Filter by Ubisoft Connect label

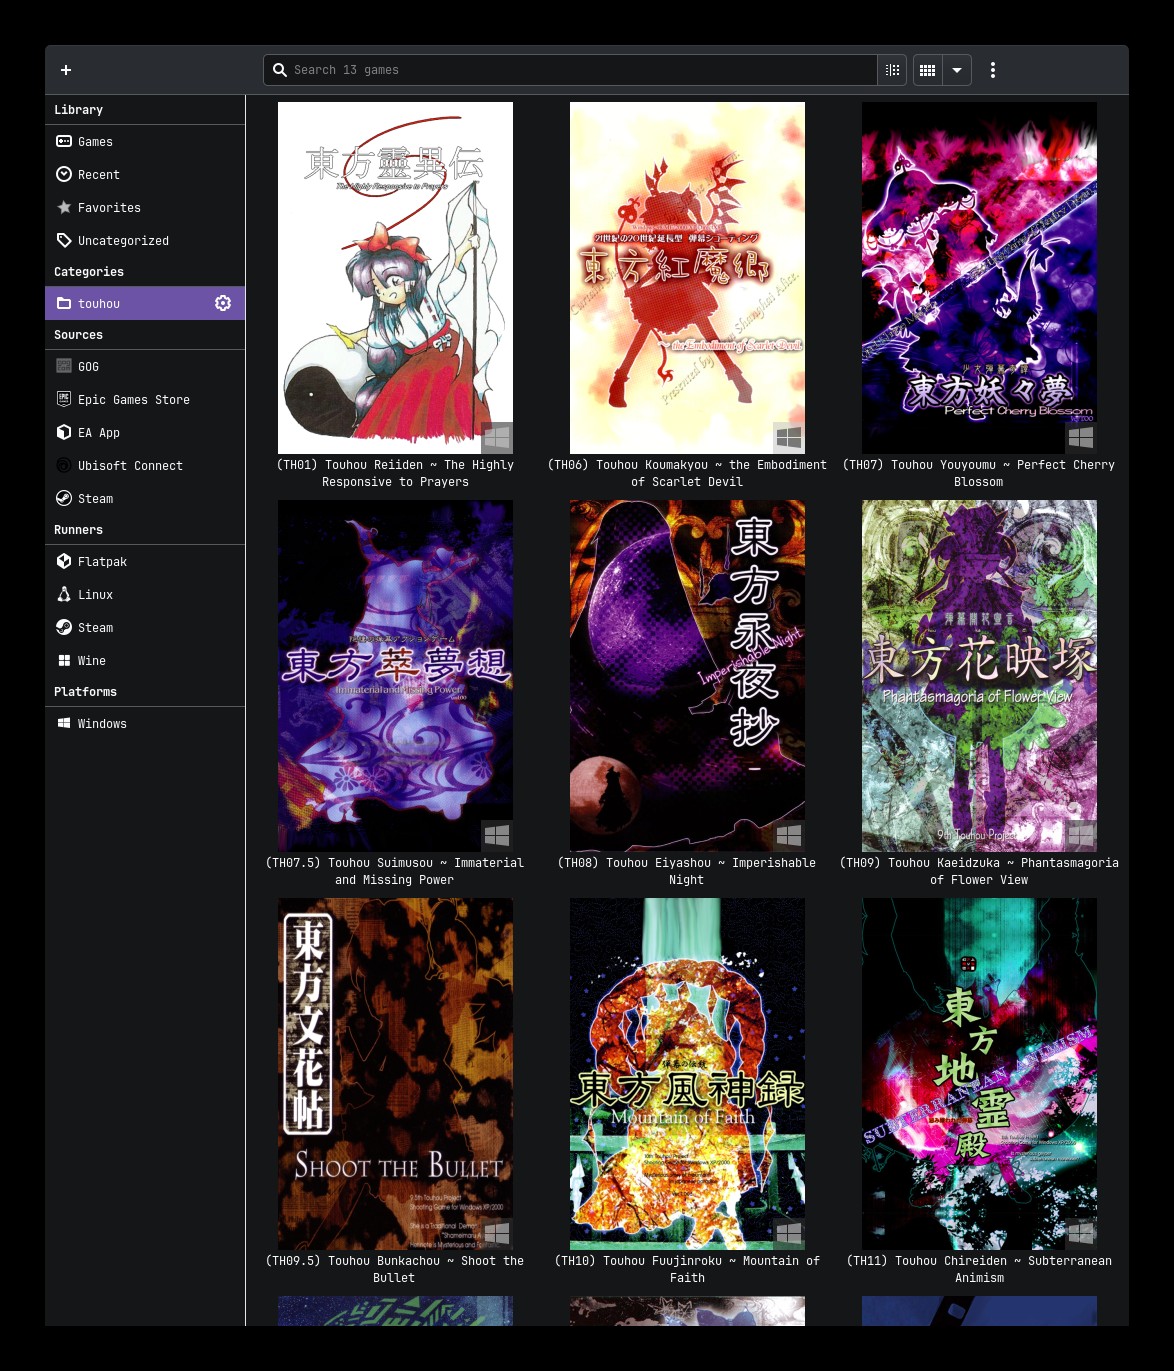(x=130, y=466)
